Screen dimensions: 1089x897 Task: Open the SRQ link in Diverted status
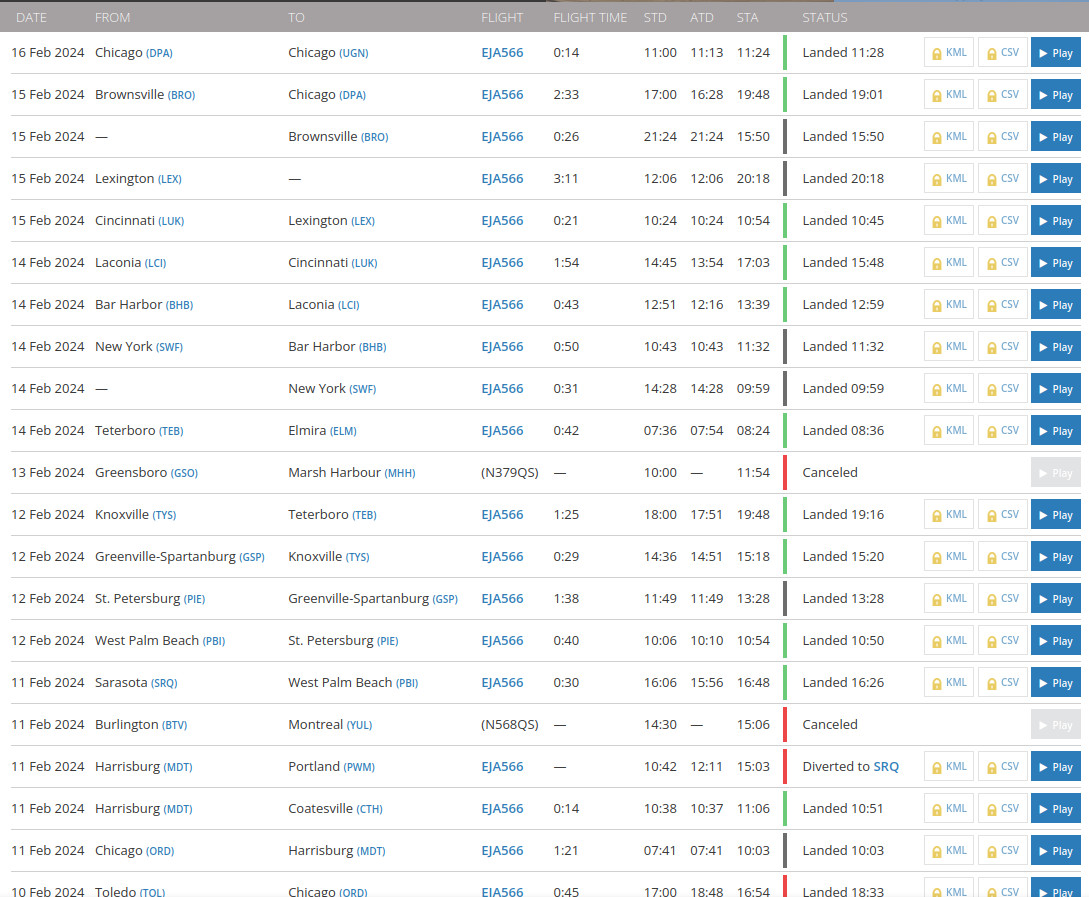point(886,767)
